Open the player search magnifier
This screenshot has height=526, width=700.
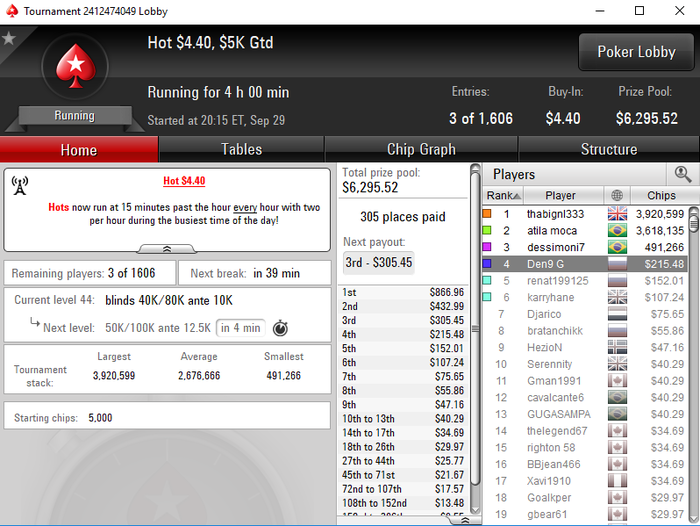click(683, 174)
